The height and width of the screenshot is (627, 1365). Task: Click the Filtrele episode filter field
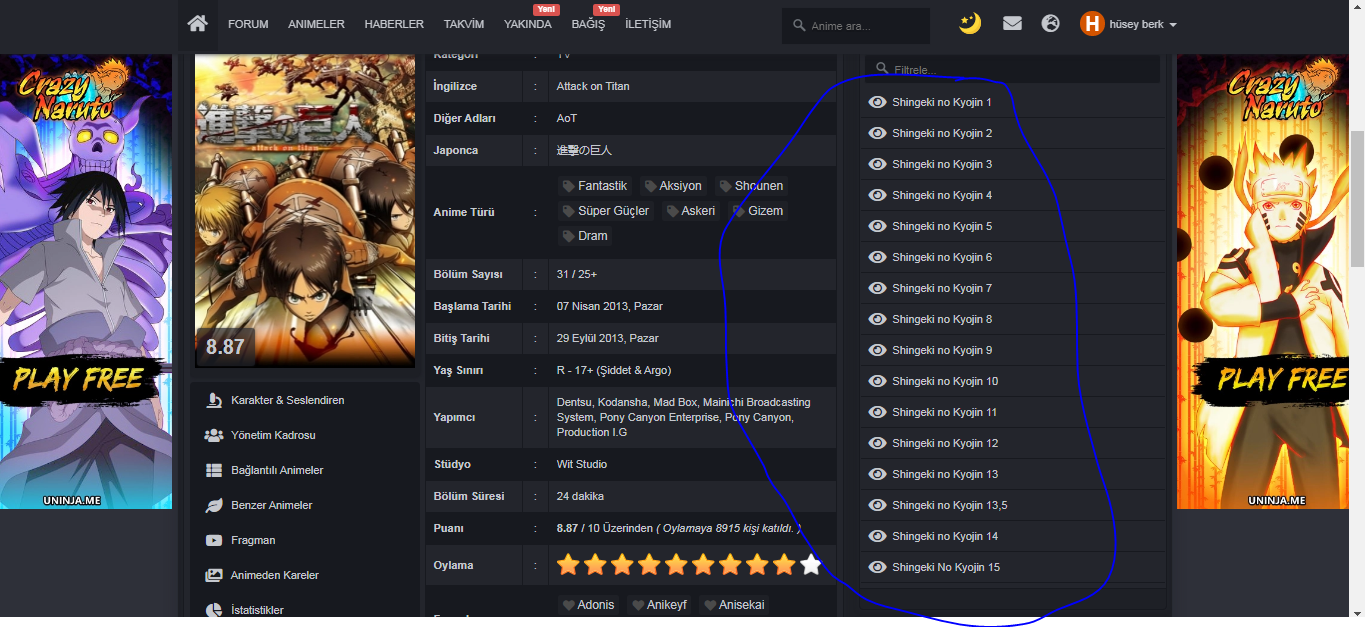pyautogui.click(x=1012, y=69)
